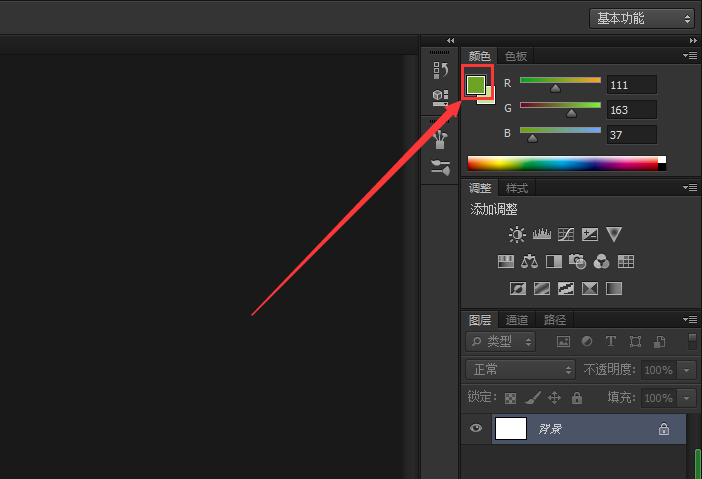Toggle lock position
Image resolution: width=702 pixels, height=479 pixels.
click(555, 398)
